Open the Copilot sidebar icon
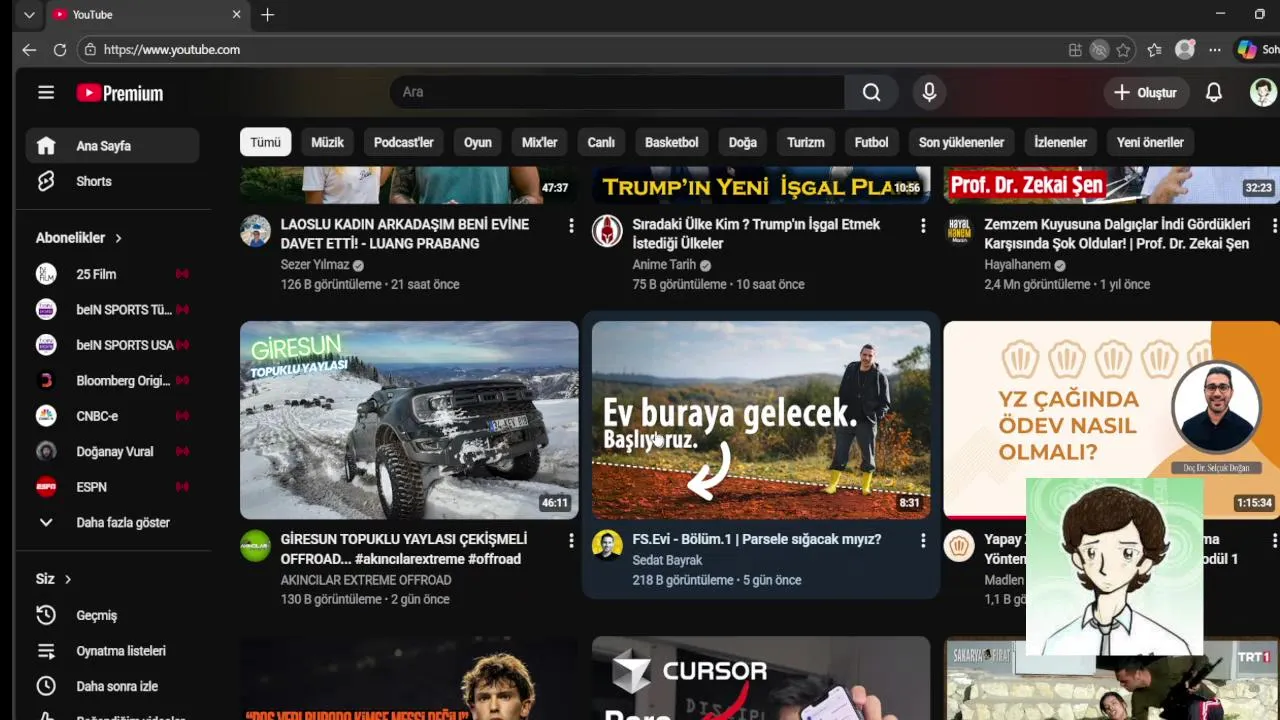Viewport: 1280px width, 720px height. tap(1246, 49)
